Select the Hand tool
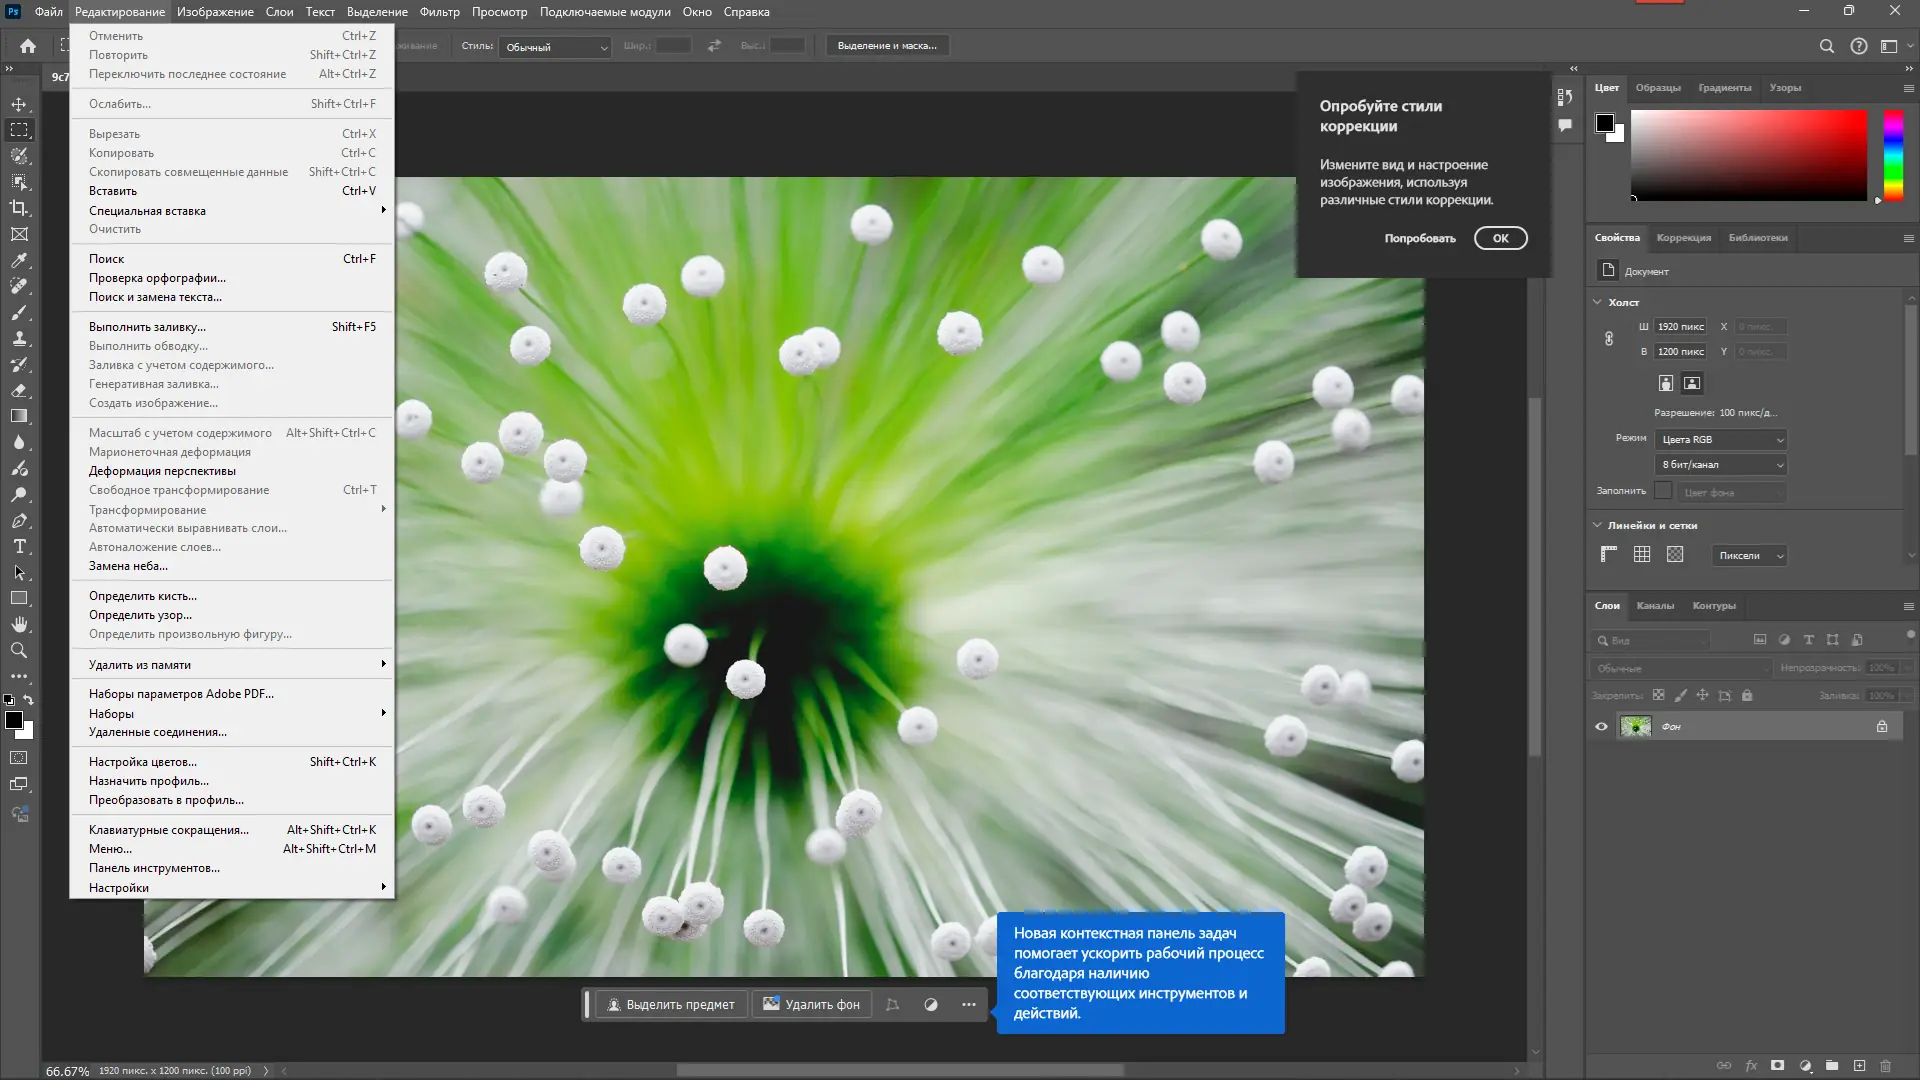The height and width of the screenshot is (1080, 1920). click(x=19, y=624)
